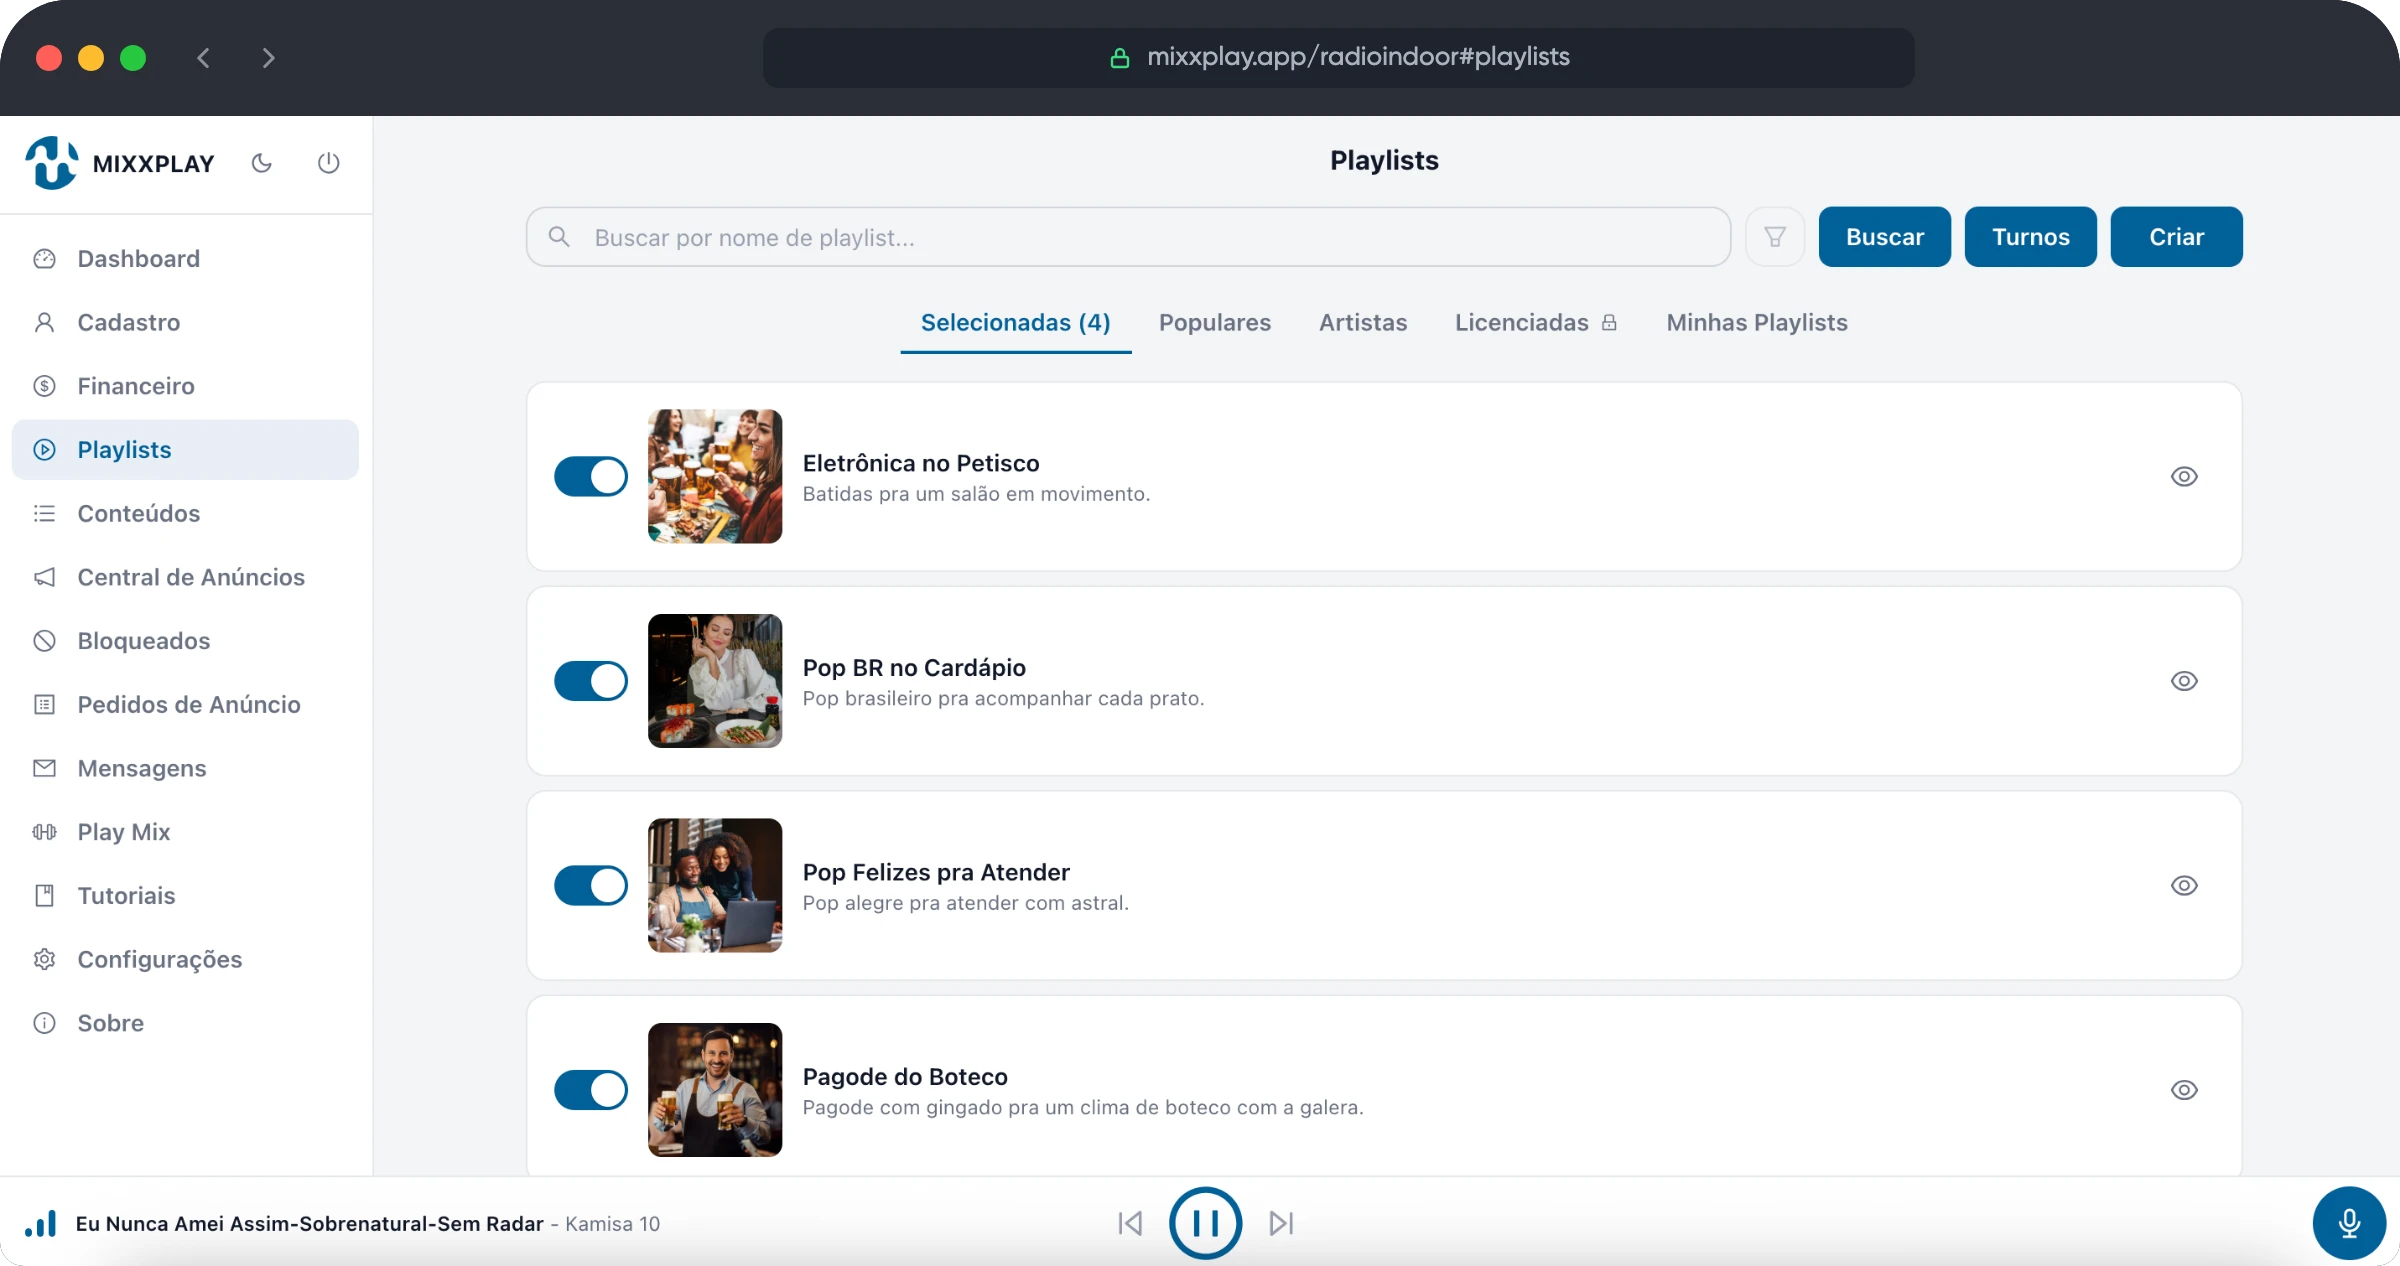
Task: Click the Criar button
Action: pyautogui.click(x=2177, y=237)
